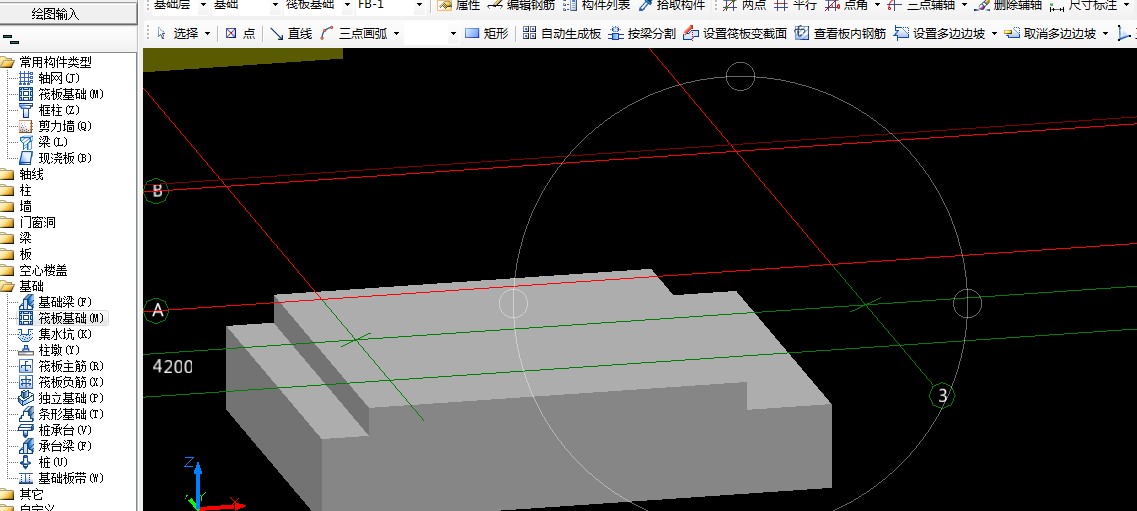
Task: Choose the 框柱(Z) component type
Action: tap(49, 110)
